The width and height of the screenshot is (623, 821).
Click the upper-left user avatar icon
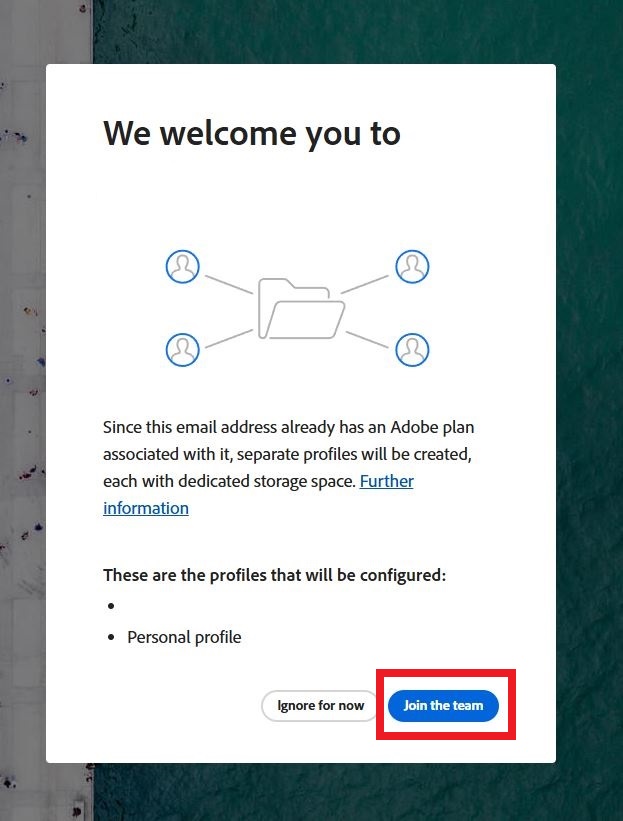click(183, 267)
